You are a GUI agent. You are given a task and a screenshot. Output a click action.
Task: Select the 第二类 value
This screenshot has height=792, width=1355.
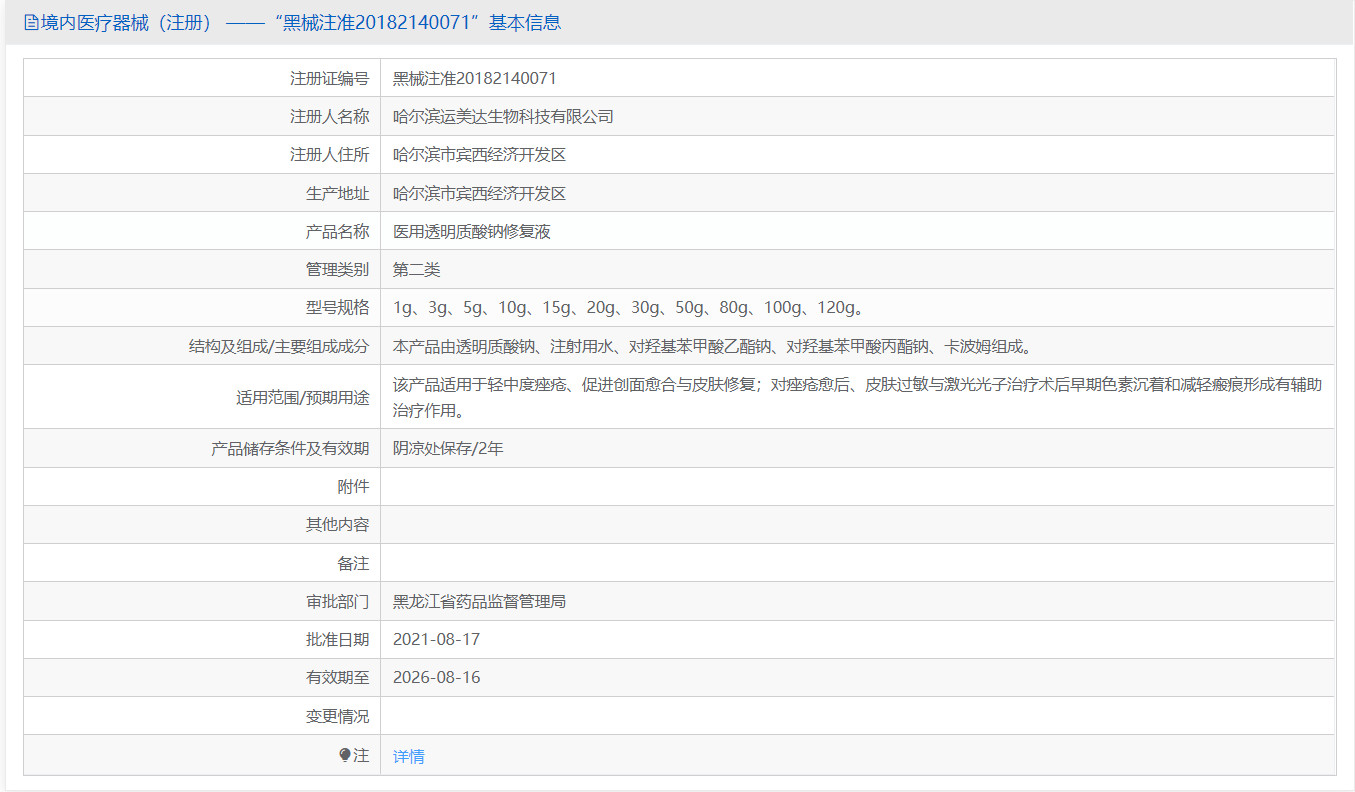pos(417,269)
